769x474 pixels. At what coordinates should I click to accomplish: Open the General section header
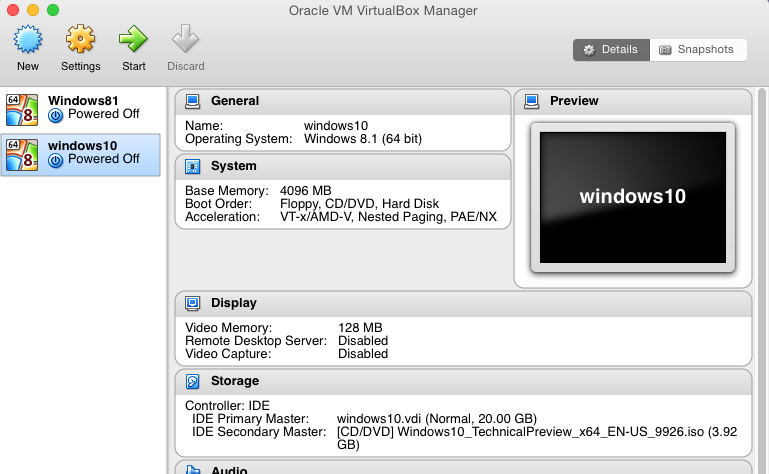pyautogui.click(x=235, y=101)
